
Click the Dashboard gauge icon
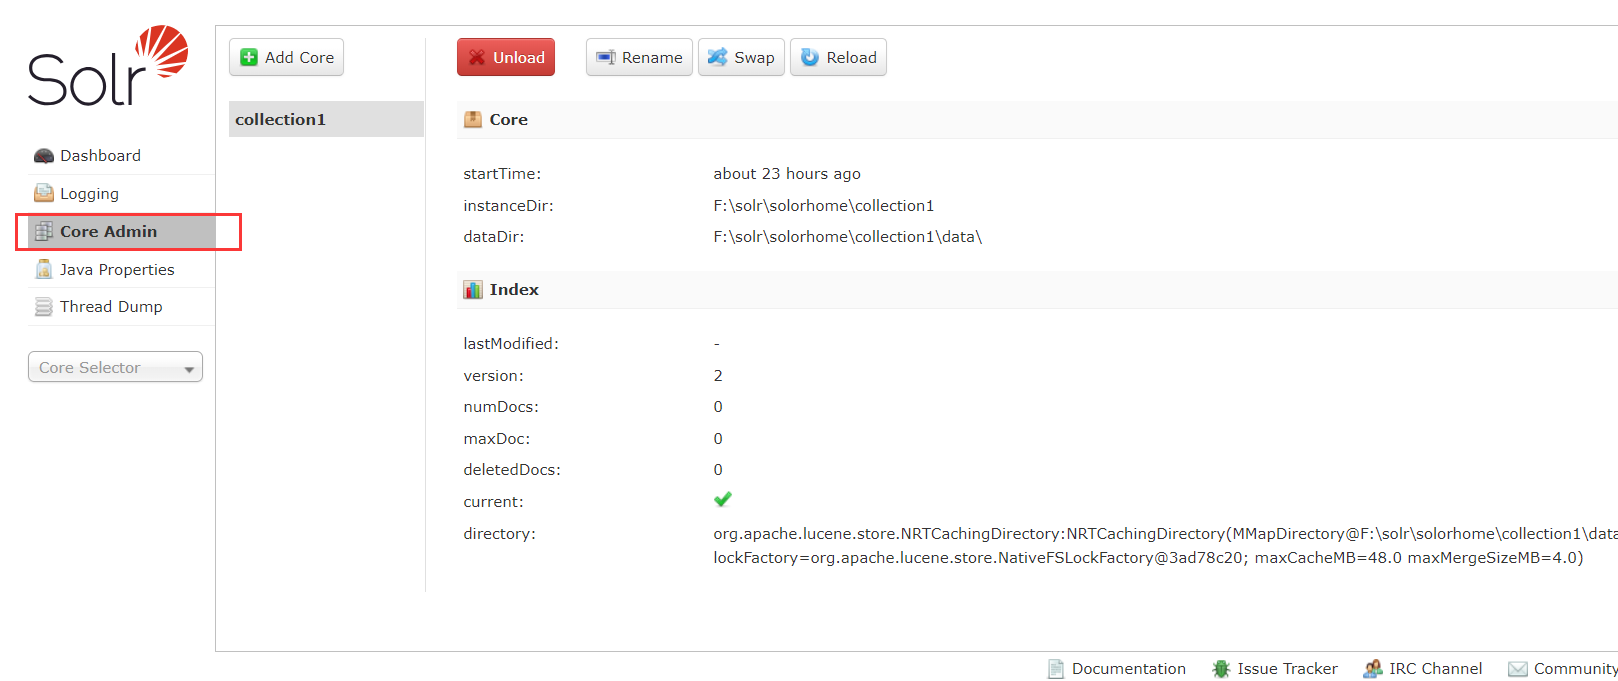click(x=44, y=156)
